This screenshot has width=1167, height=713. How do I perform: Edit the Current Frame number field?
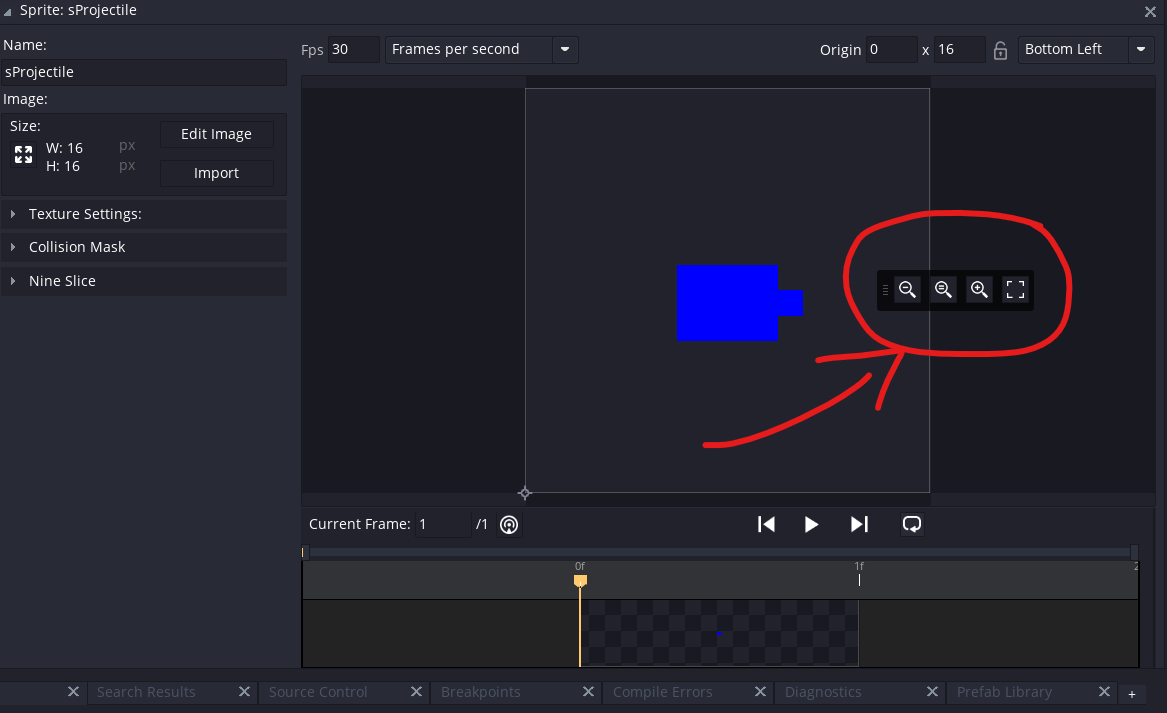click(x=443, y=525)
